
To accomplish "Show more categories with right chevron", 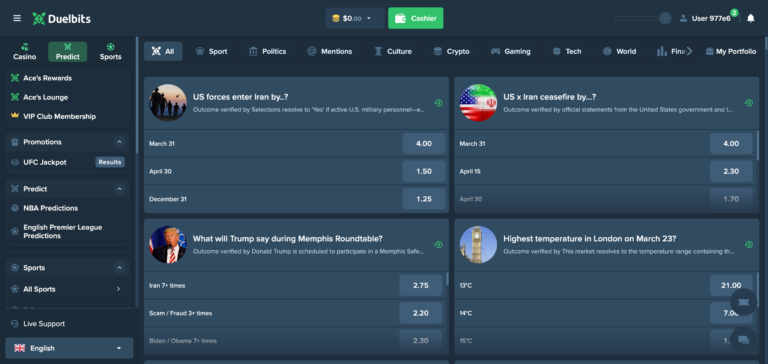I will 689,51.
